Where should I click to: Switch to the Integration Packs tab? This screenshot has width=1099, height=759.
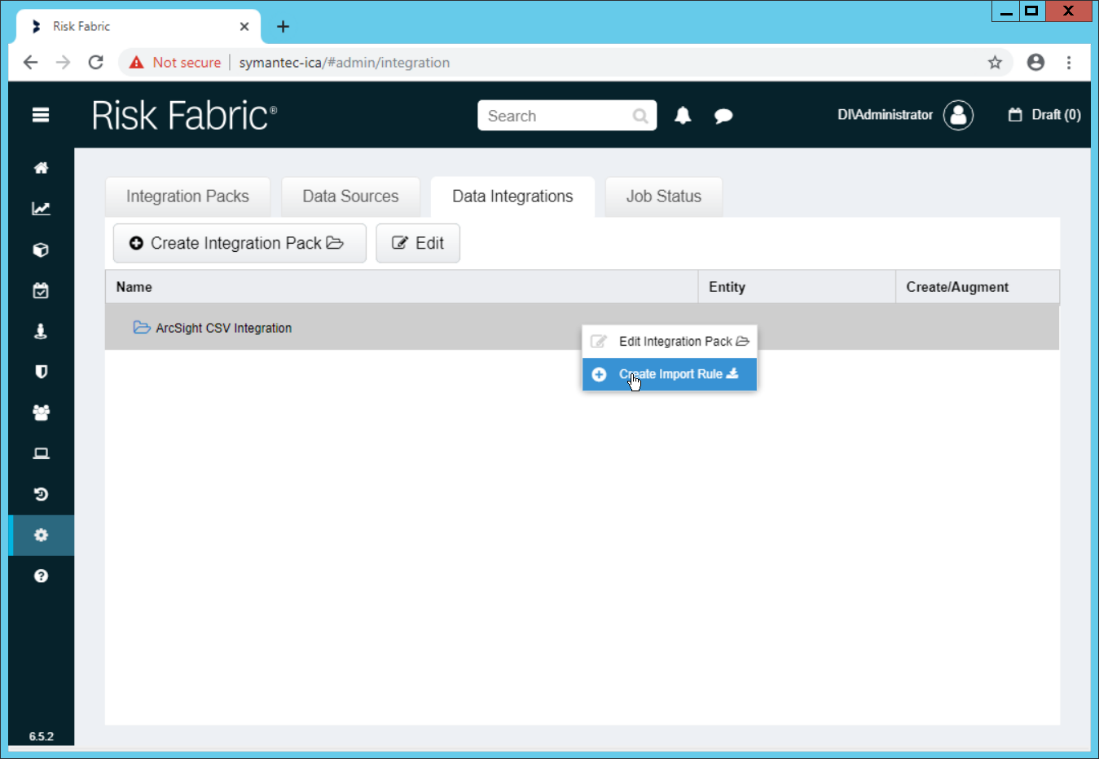click(187, 196)
